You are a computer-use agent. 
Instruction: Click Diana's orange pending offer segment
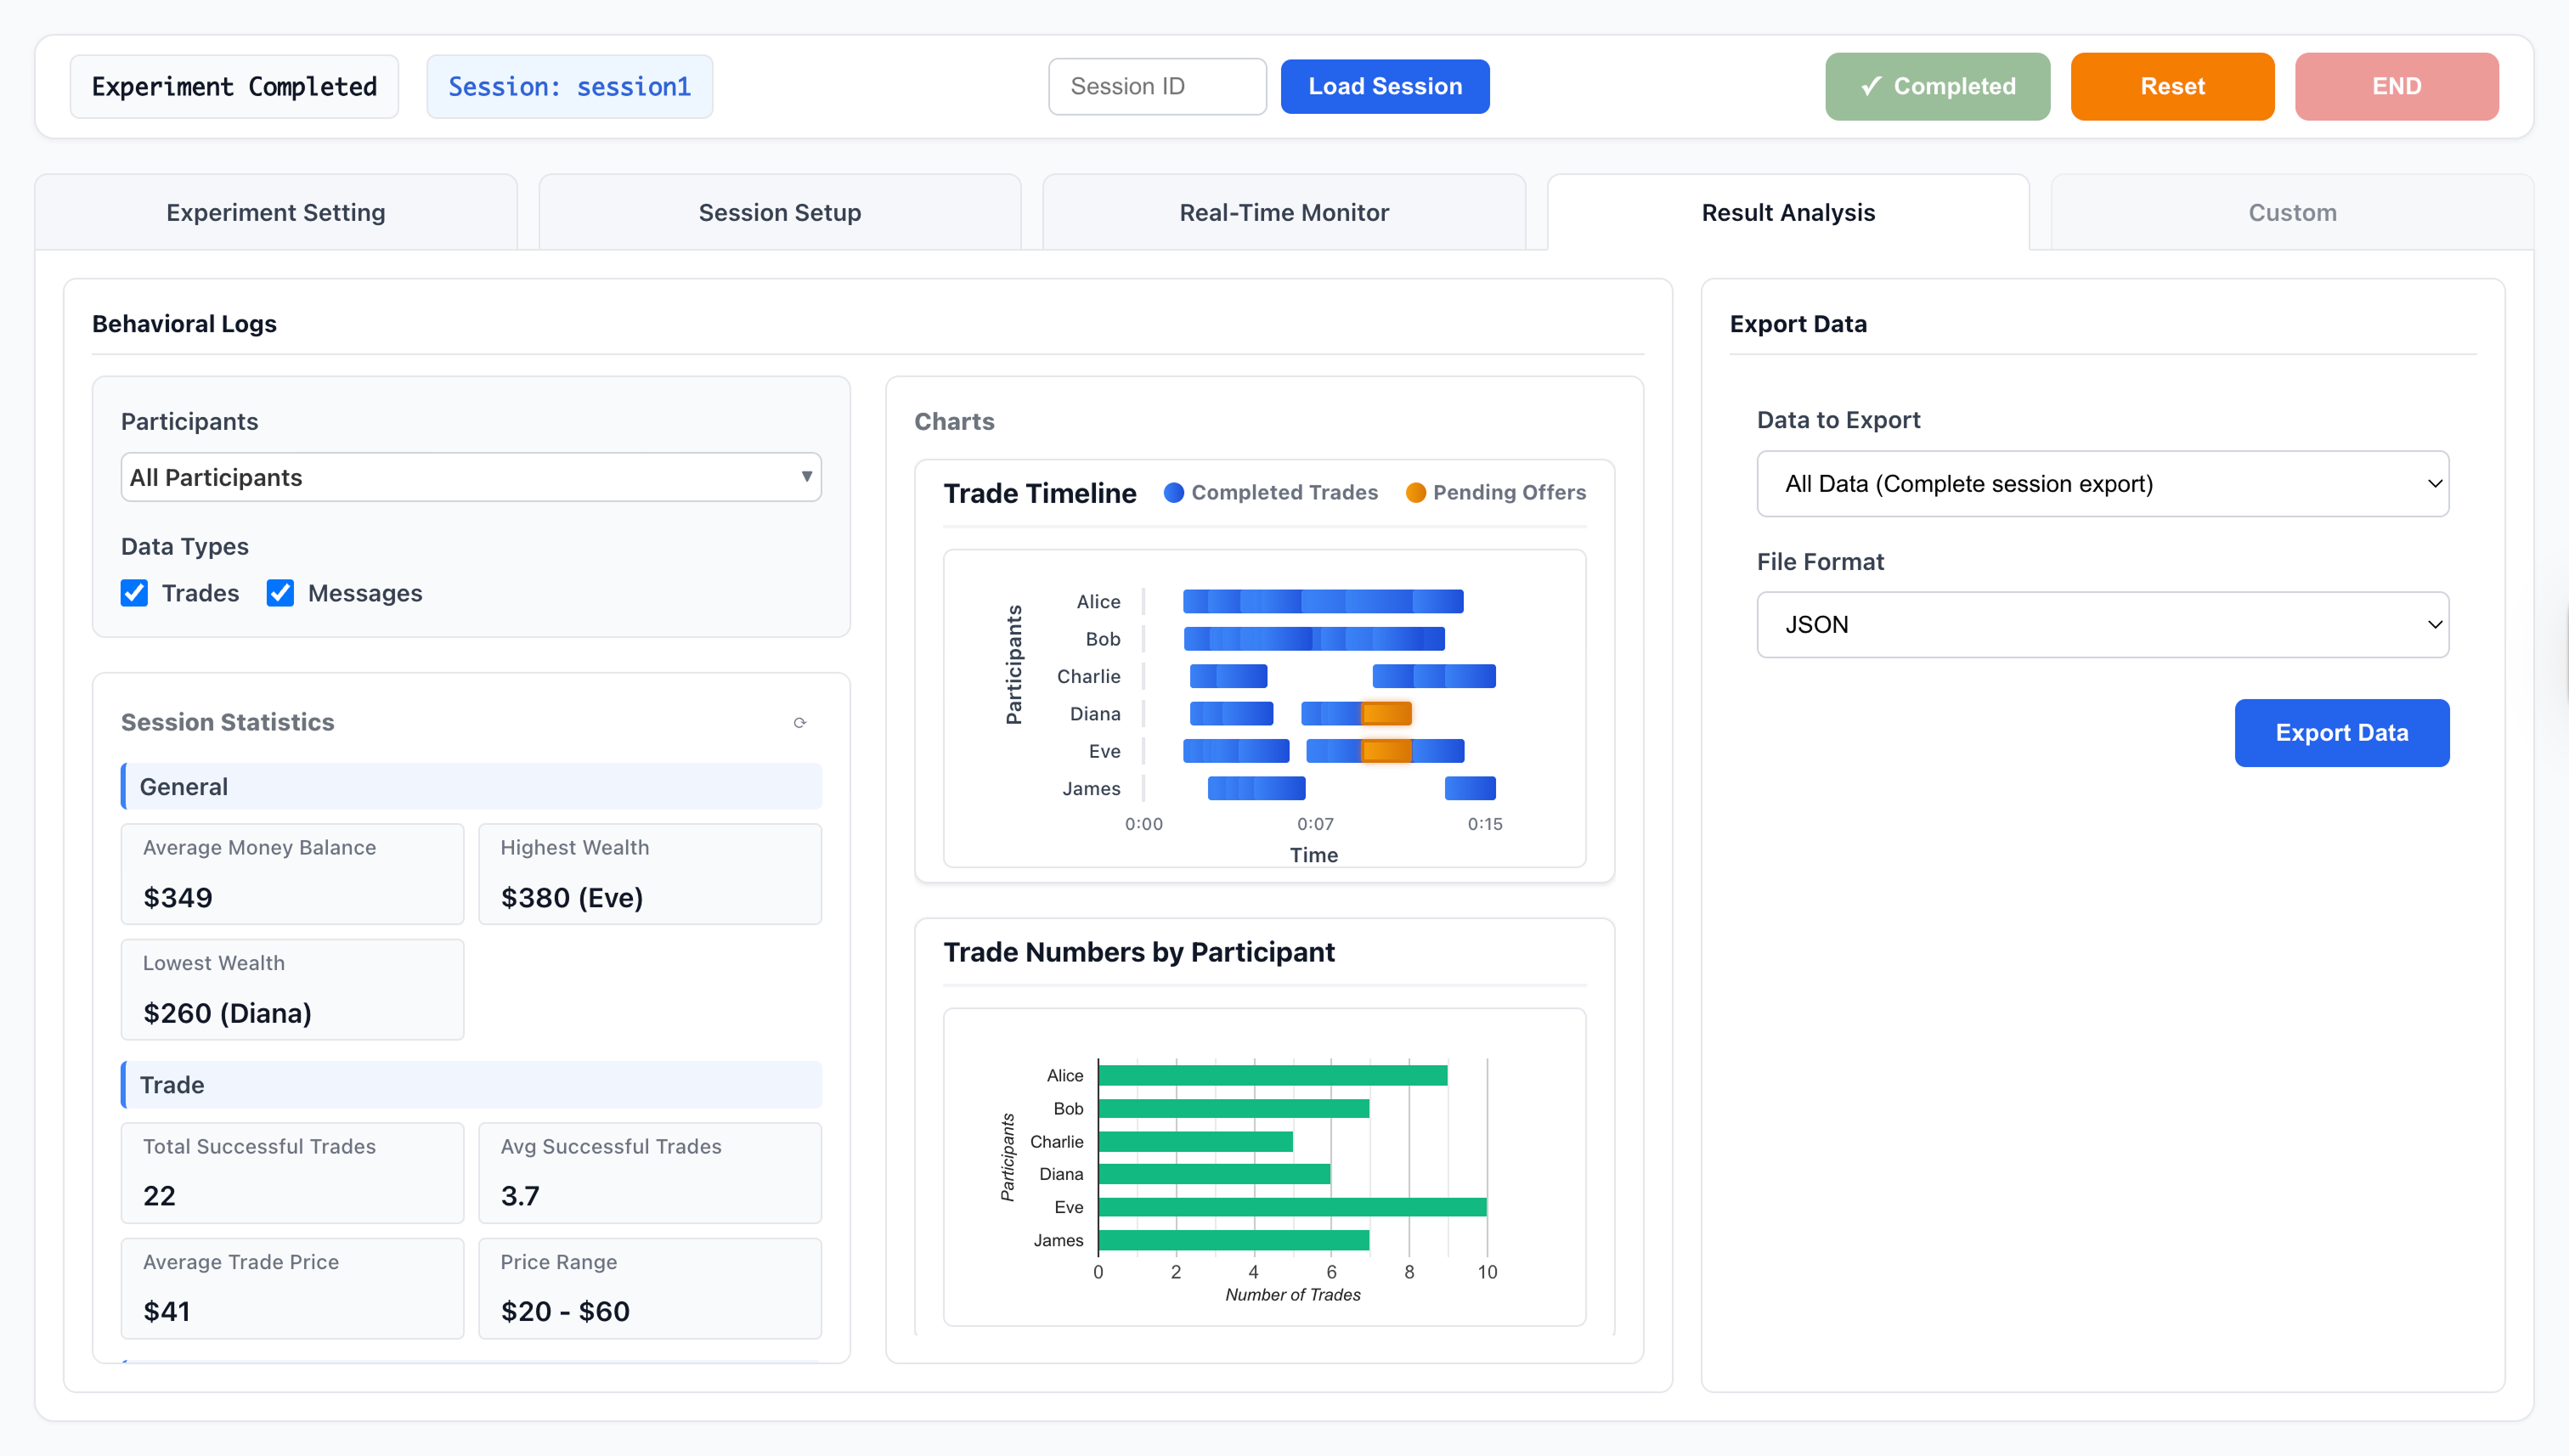pyautogui.click(x=1386, y=713)
